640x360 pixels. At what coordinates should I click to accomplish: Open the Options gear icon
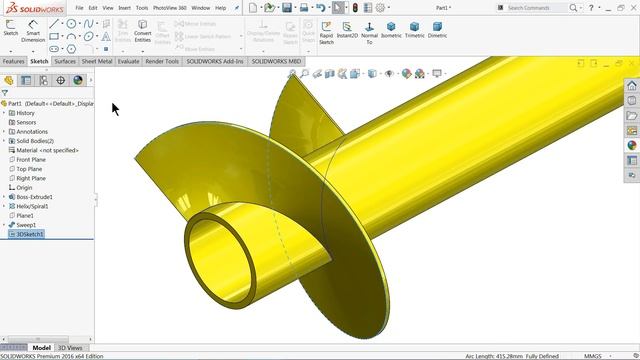380,7
